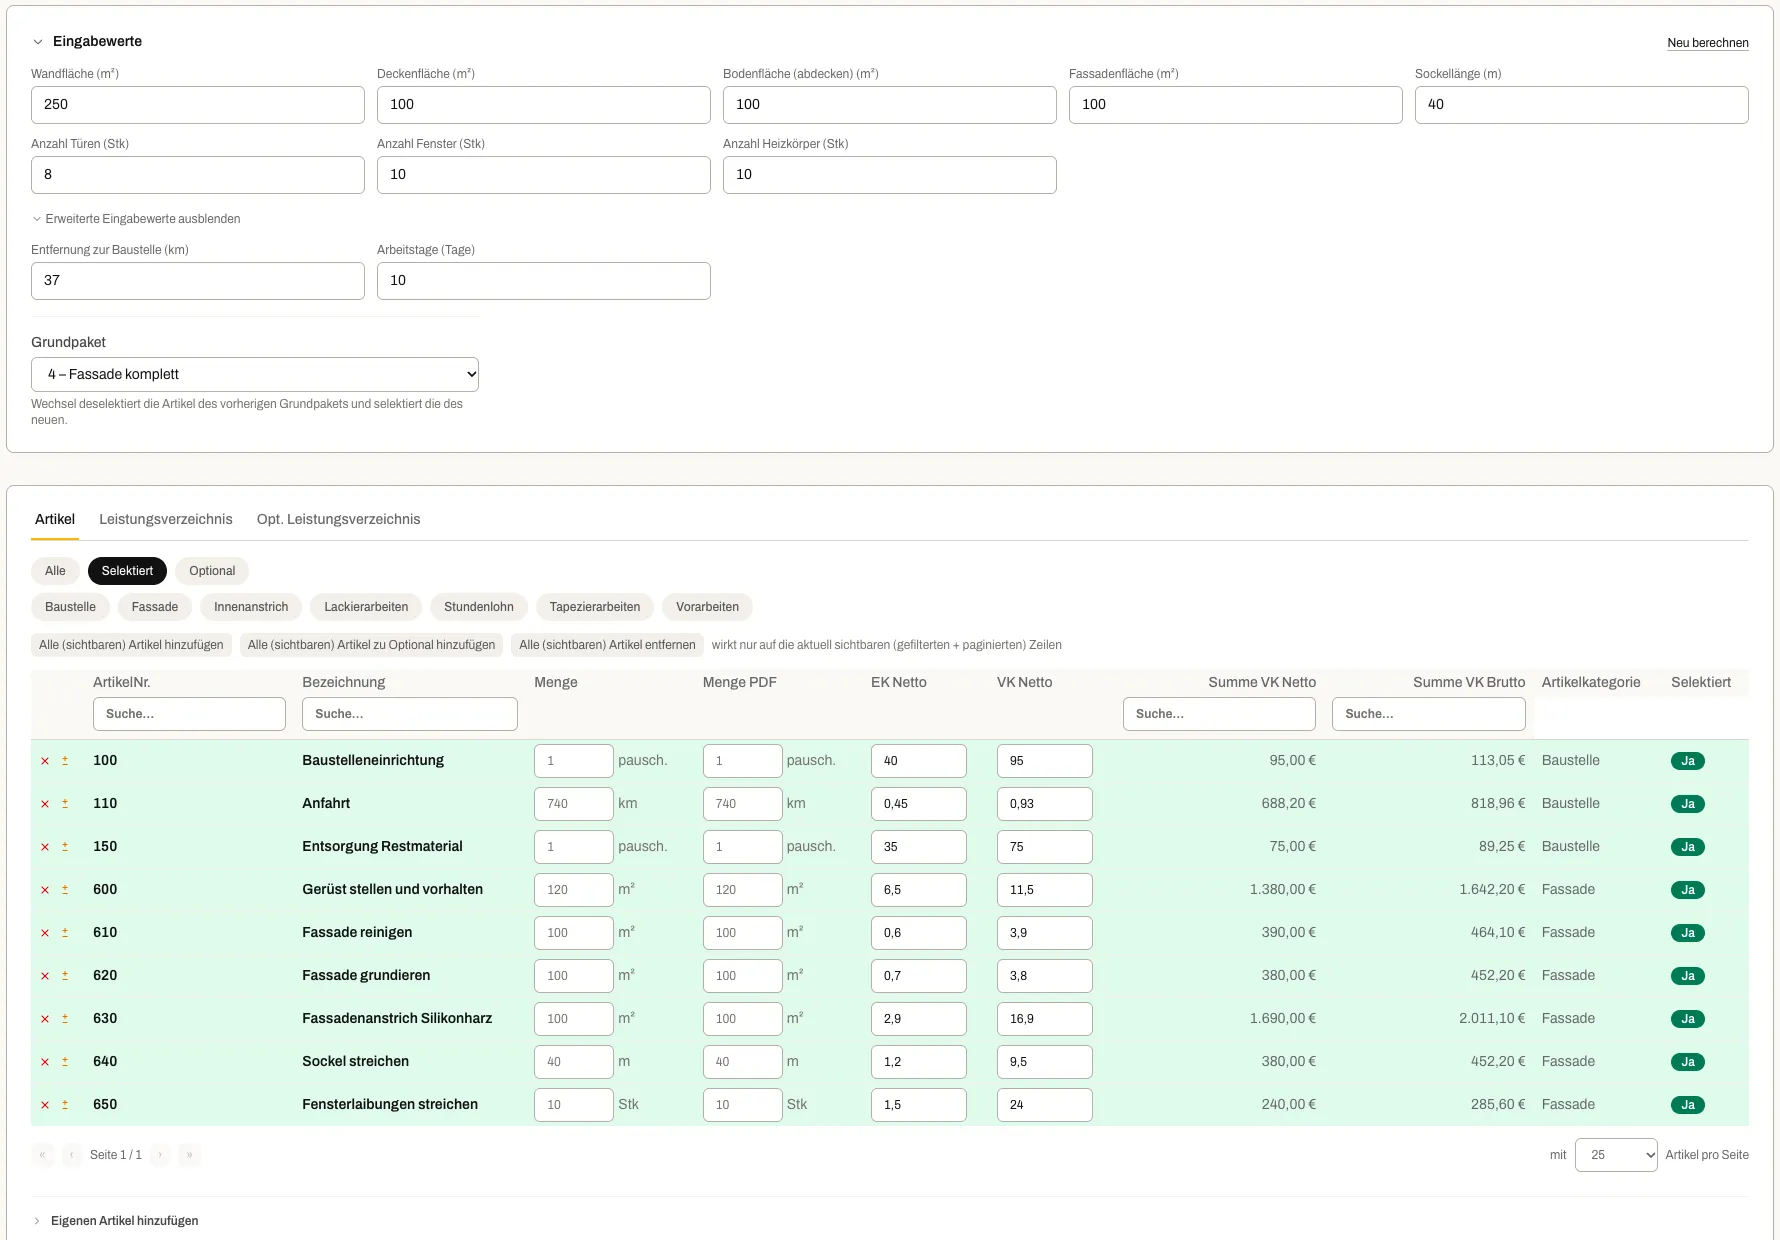Remove article 100 Baustelleneinrichtung with red X
Viewport: 1780px width, 1240px height.
coord(45,761)
